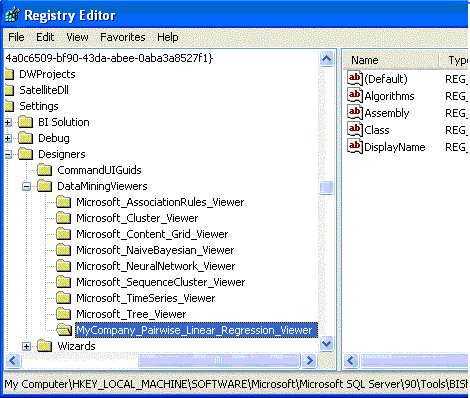The height and width of the screenshot is (398, 470).
Task: Click the Registry Editor title bar icon
Action: click(12, 15)
